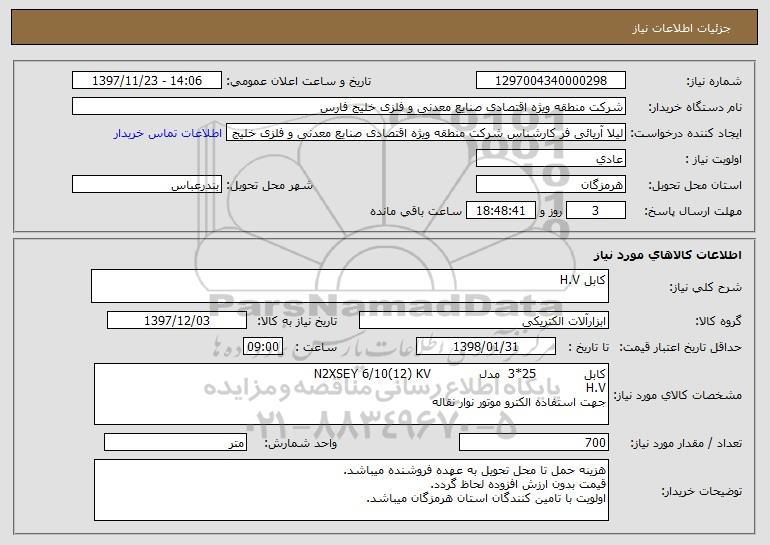The height and width of the screenshot is (545, 770).
Task: Click the label نام دستگاه خریدار
Action: coord(695,107)
